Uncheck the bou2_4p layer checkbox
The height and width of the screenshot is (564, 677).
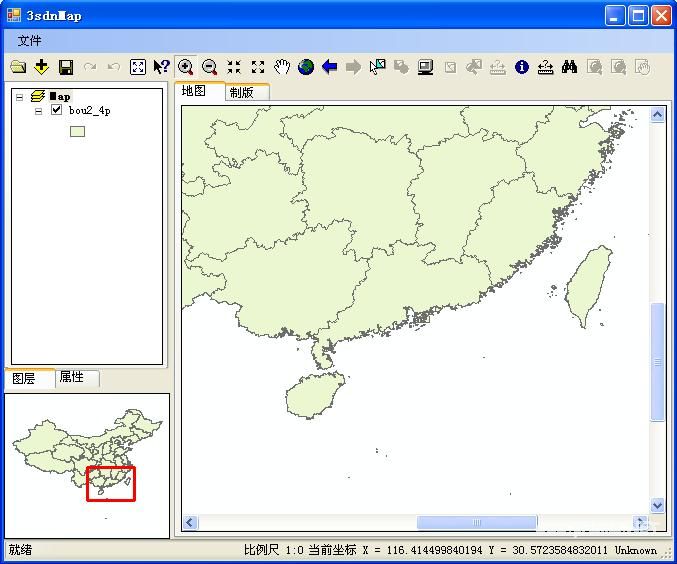57,111
